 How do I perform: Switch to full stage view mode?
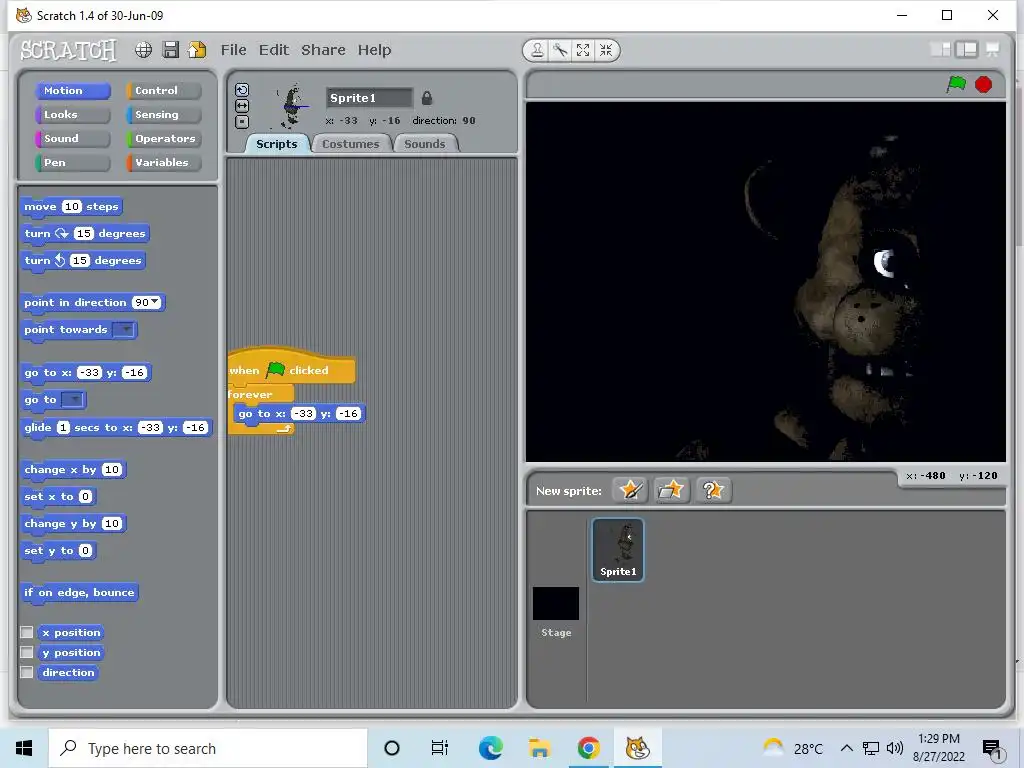tap(967, 50)
